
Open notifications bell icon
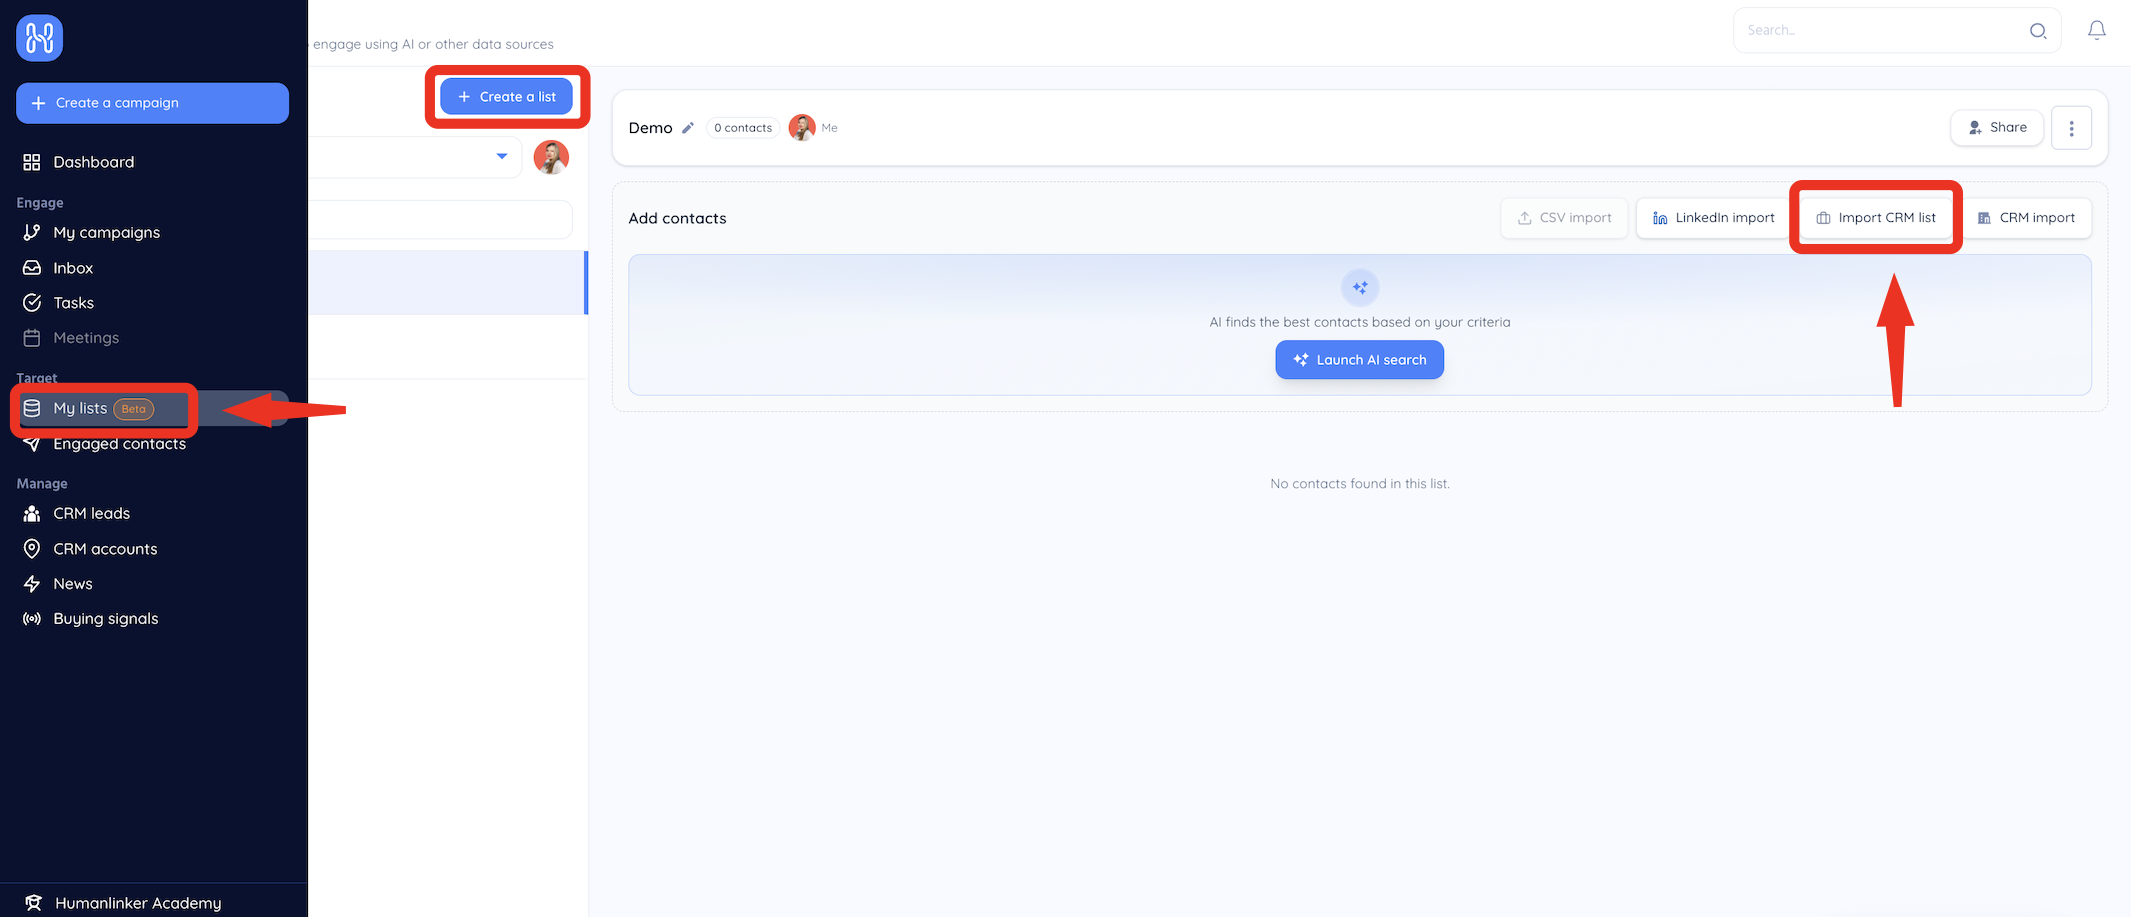[x=2097, y=30]
